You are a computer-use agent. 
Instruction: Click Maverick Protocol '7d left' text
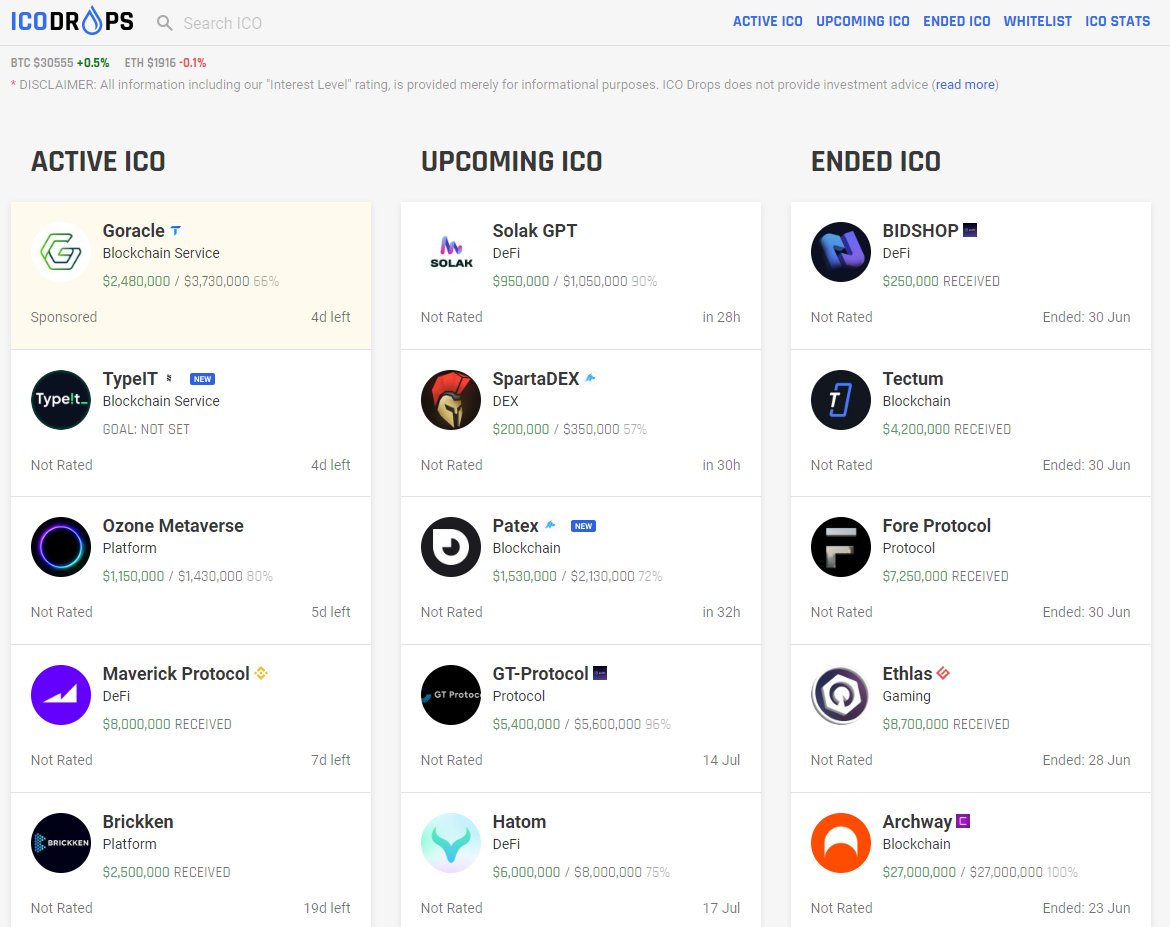pyautogui.click(x=331, y=760)
